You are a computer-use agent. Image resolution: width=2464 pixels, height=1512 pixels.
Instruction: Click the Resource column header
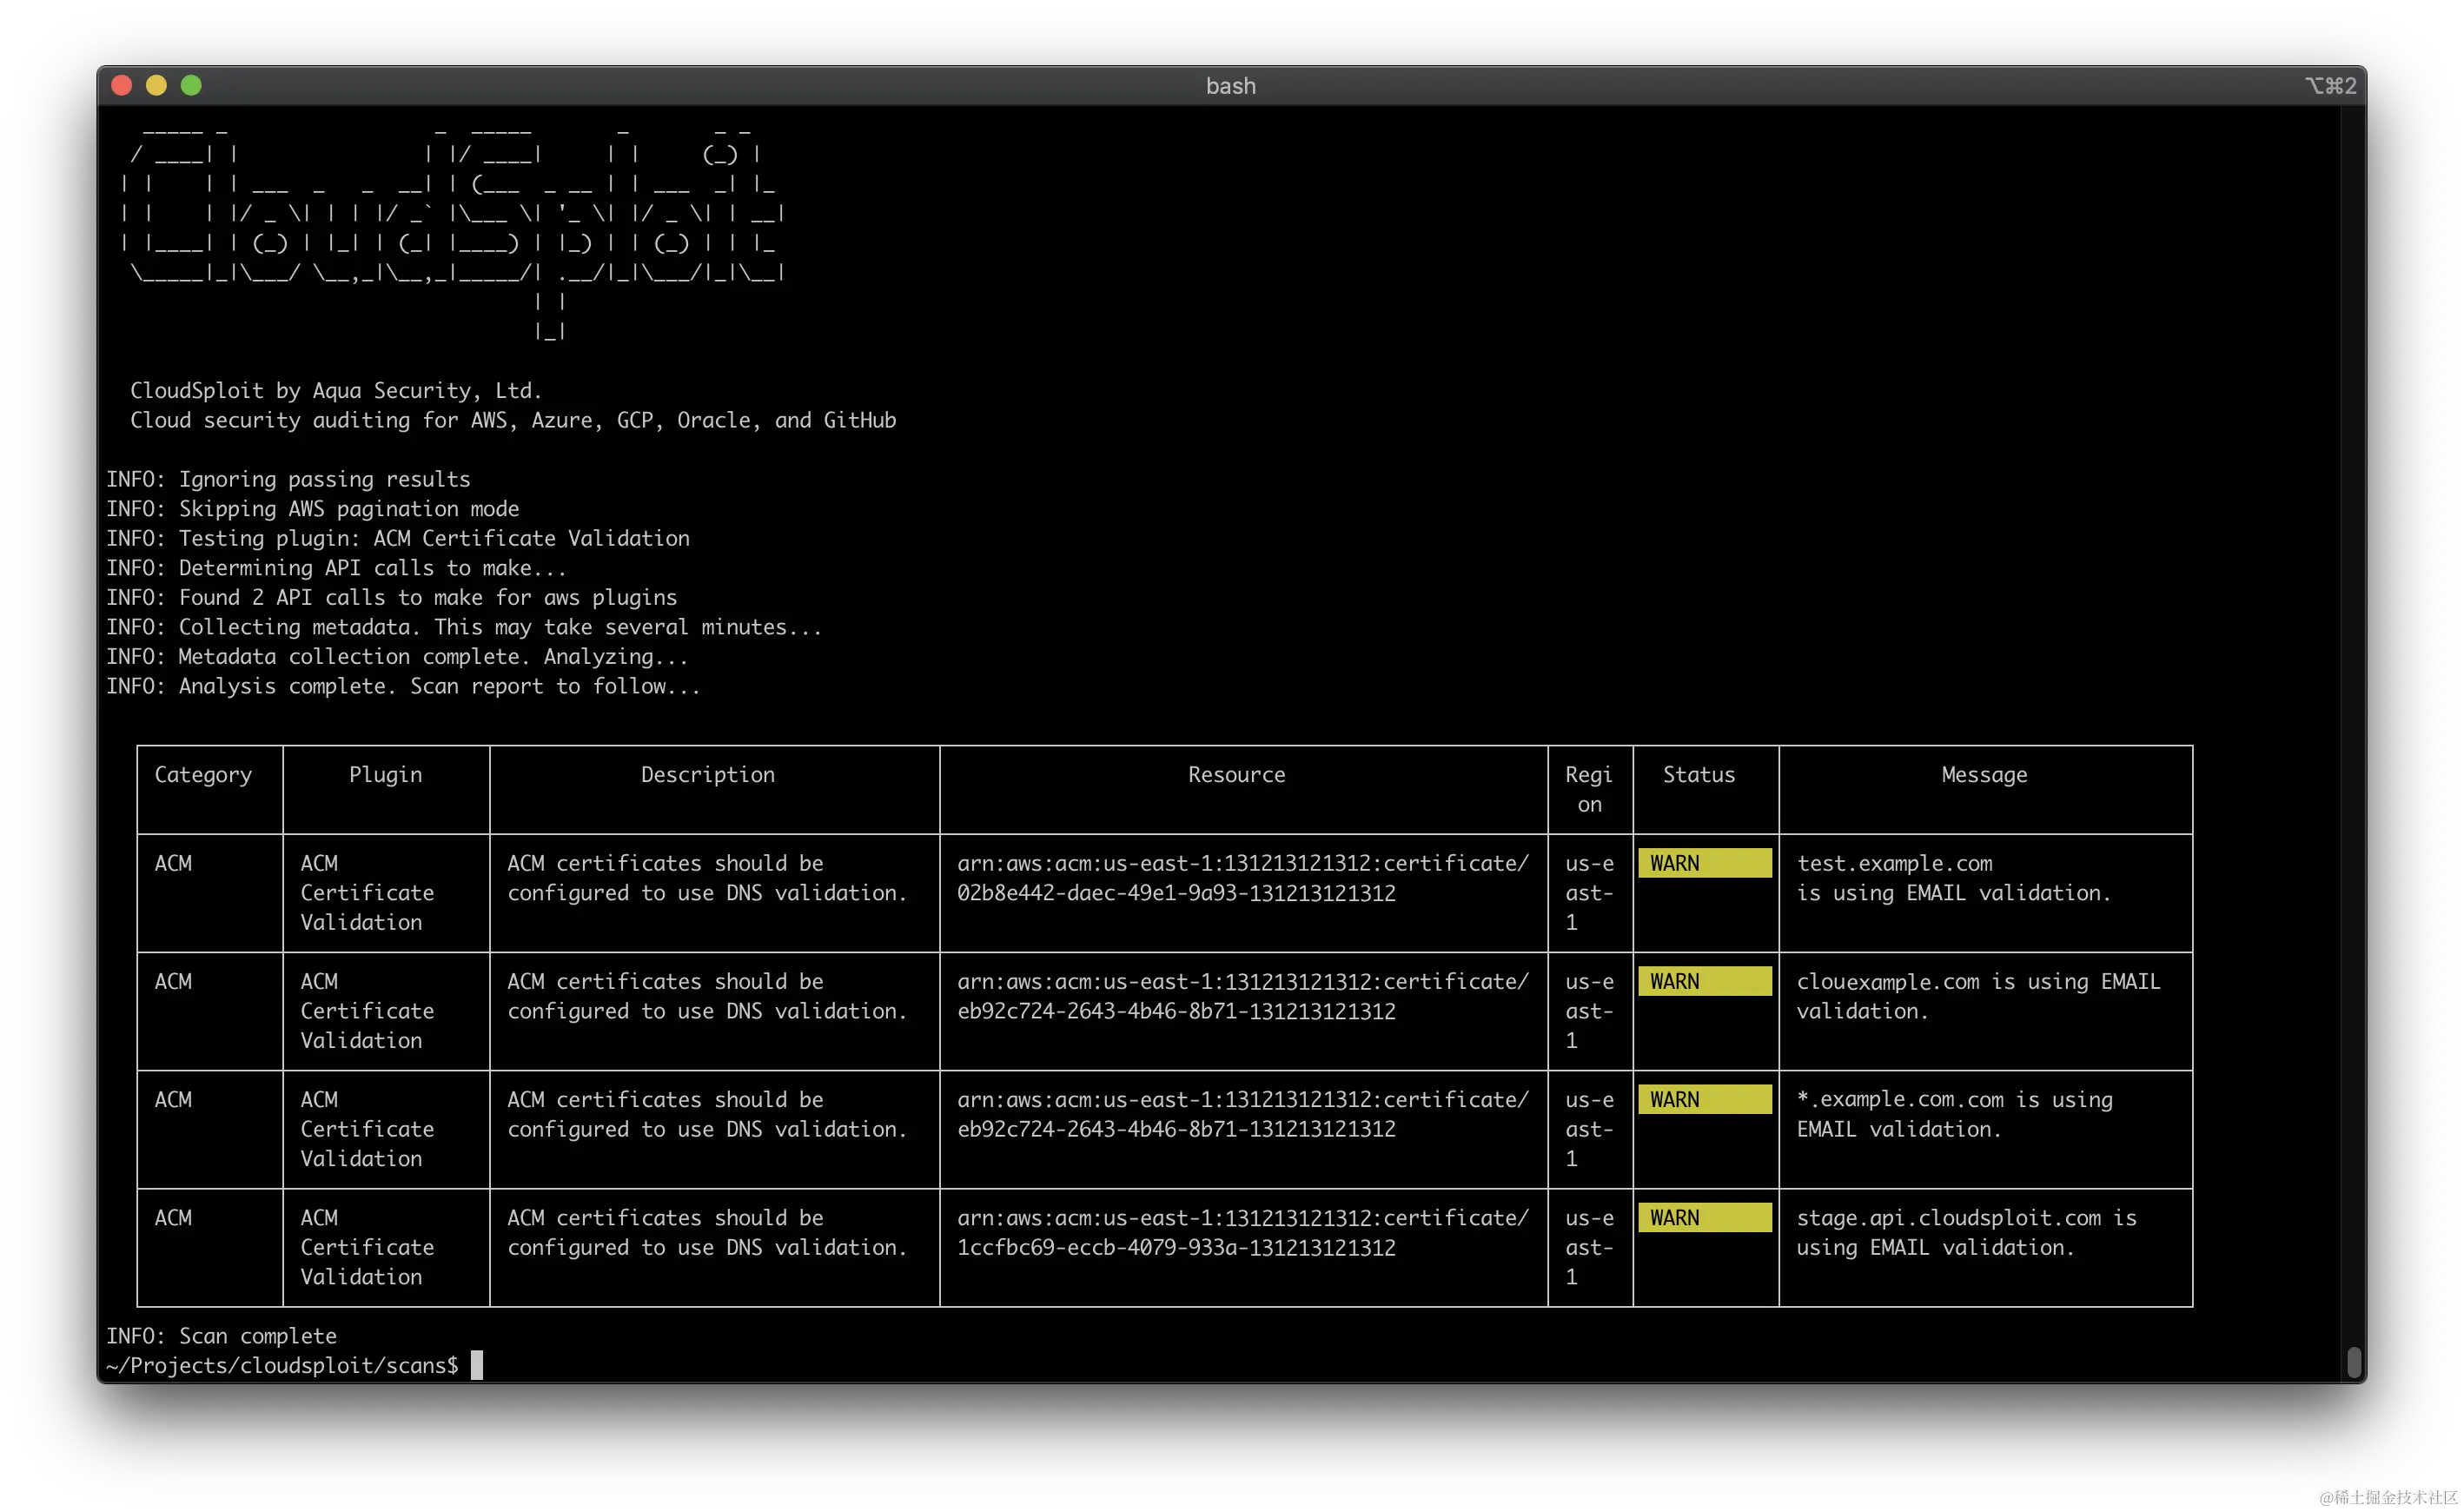tap(1236, 774)
